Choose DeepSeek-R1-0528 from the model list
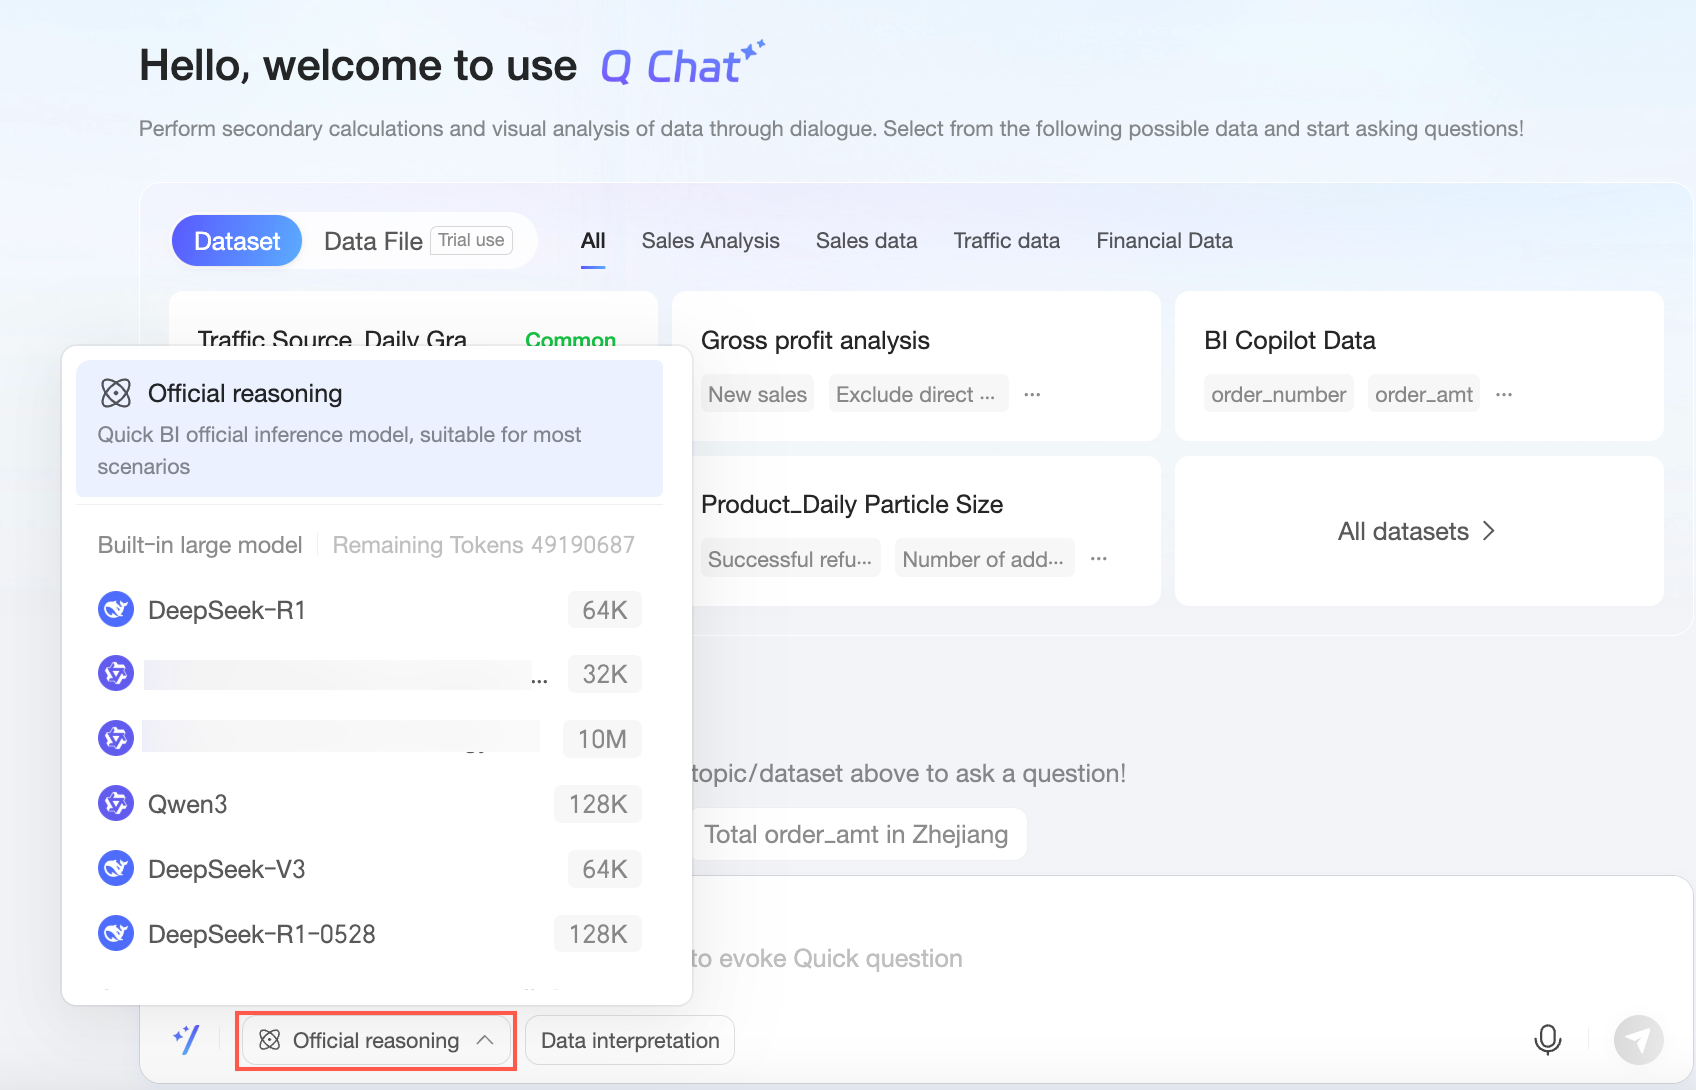 click(x=369, y=933)
